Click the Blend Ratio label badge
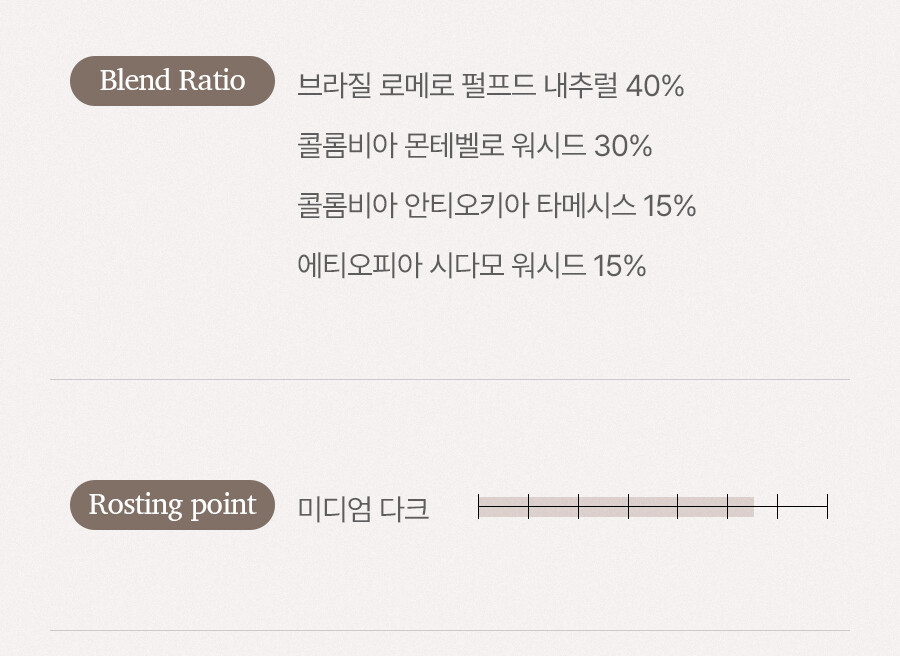Image resolution: width=900 pixels, height=656 pixels. (172, 81)
